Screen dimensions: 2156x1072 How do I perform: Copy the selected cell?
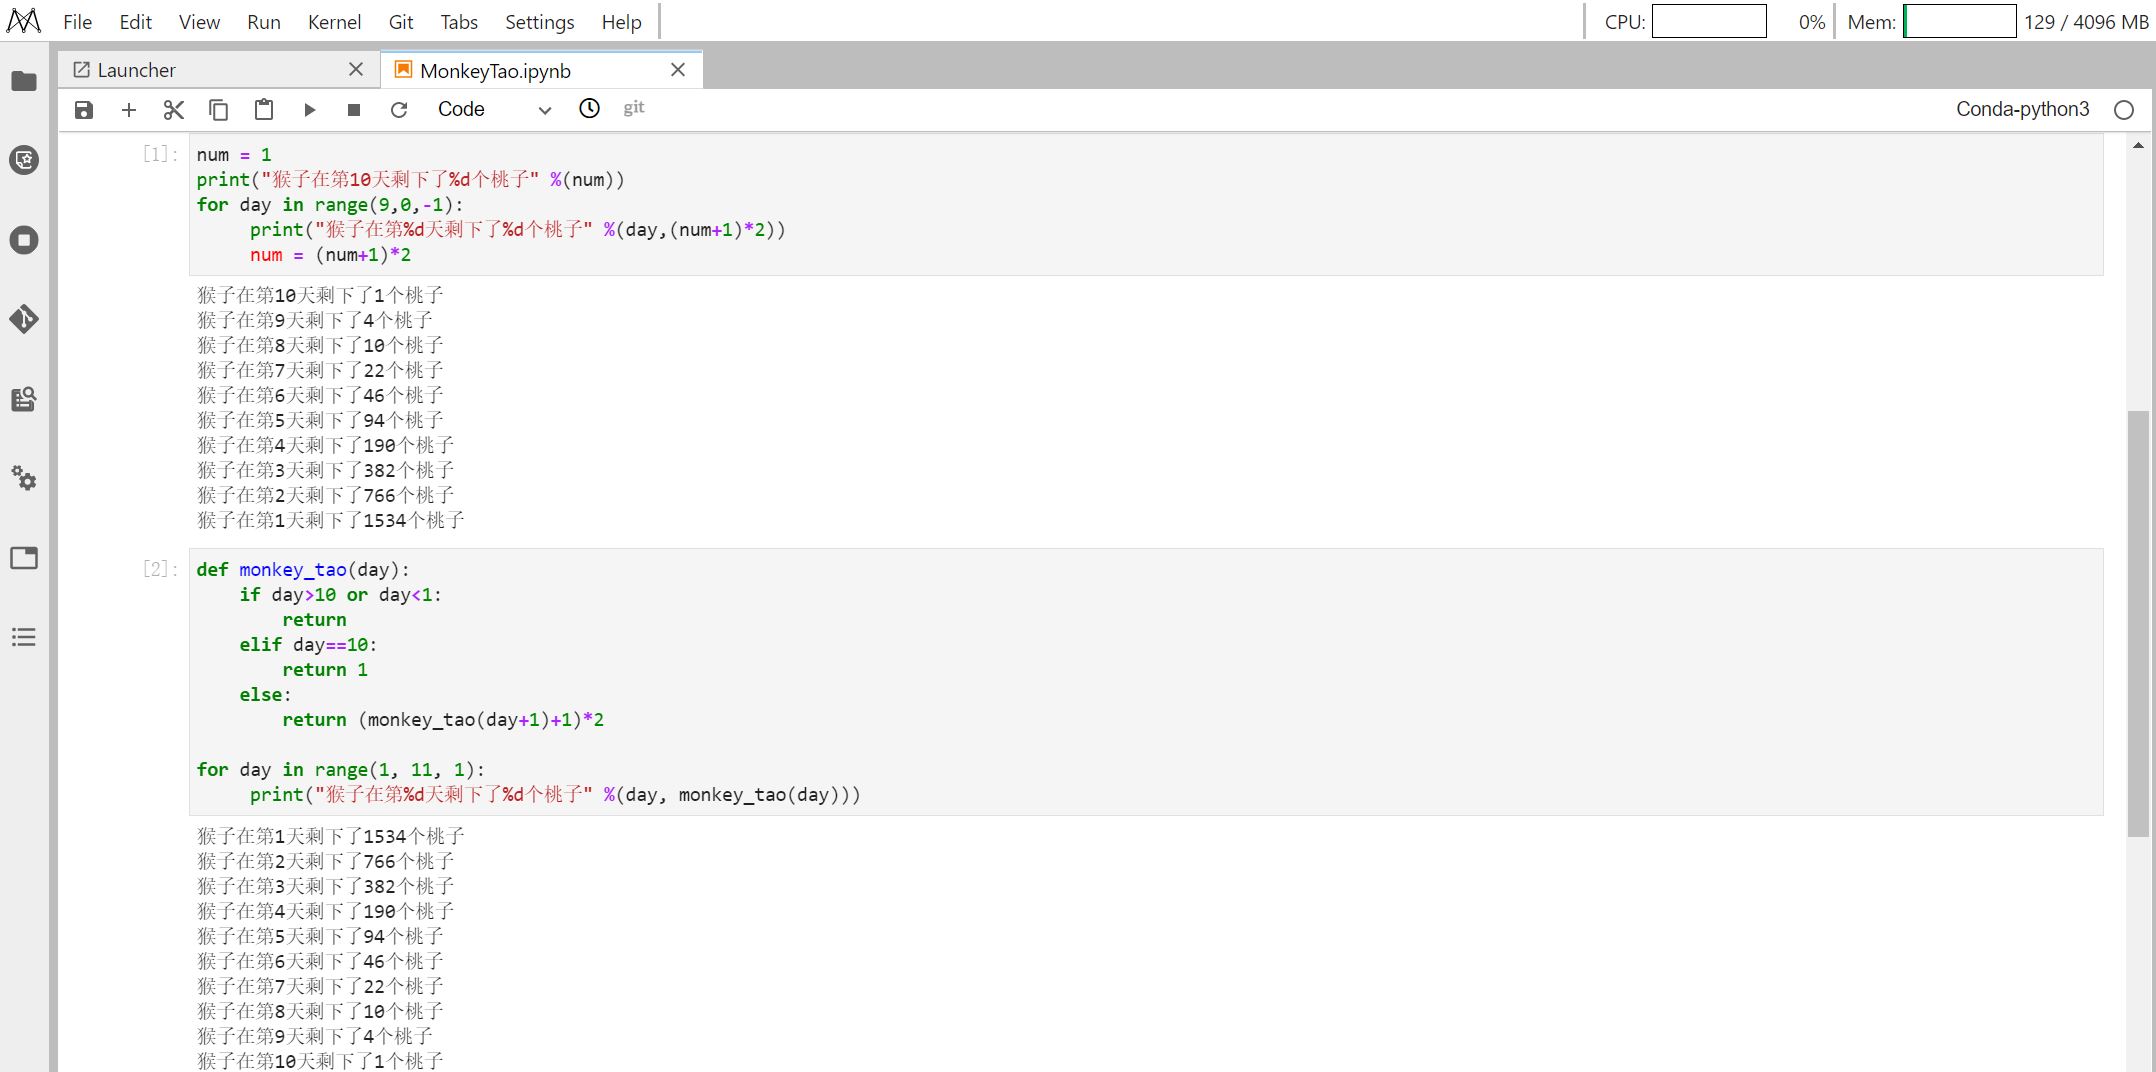pos(218,110)
